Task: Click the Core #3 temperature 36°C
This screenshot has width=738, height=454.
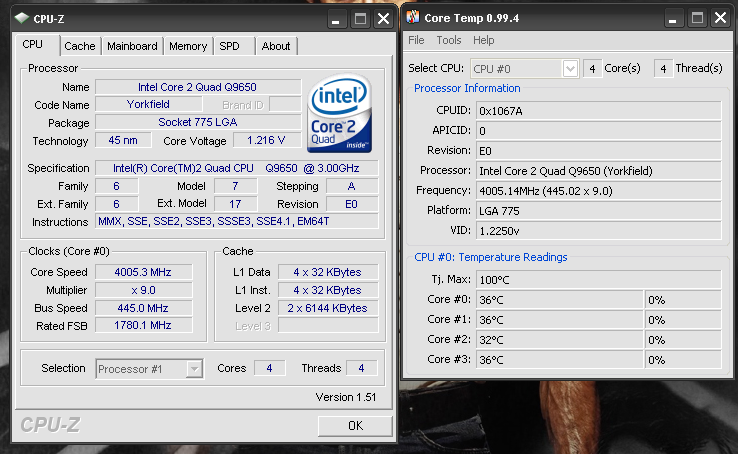Action: [559, 359]
